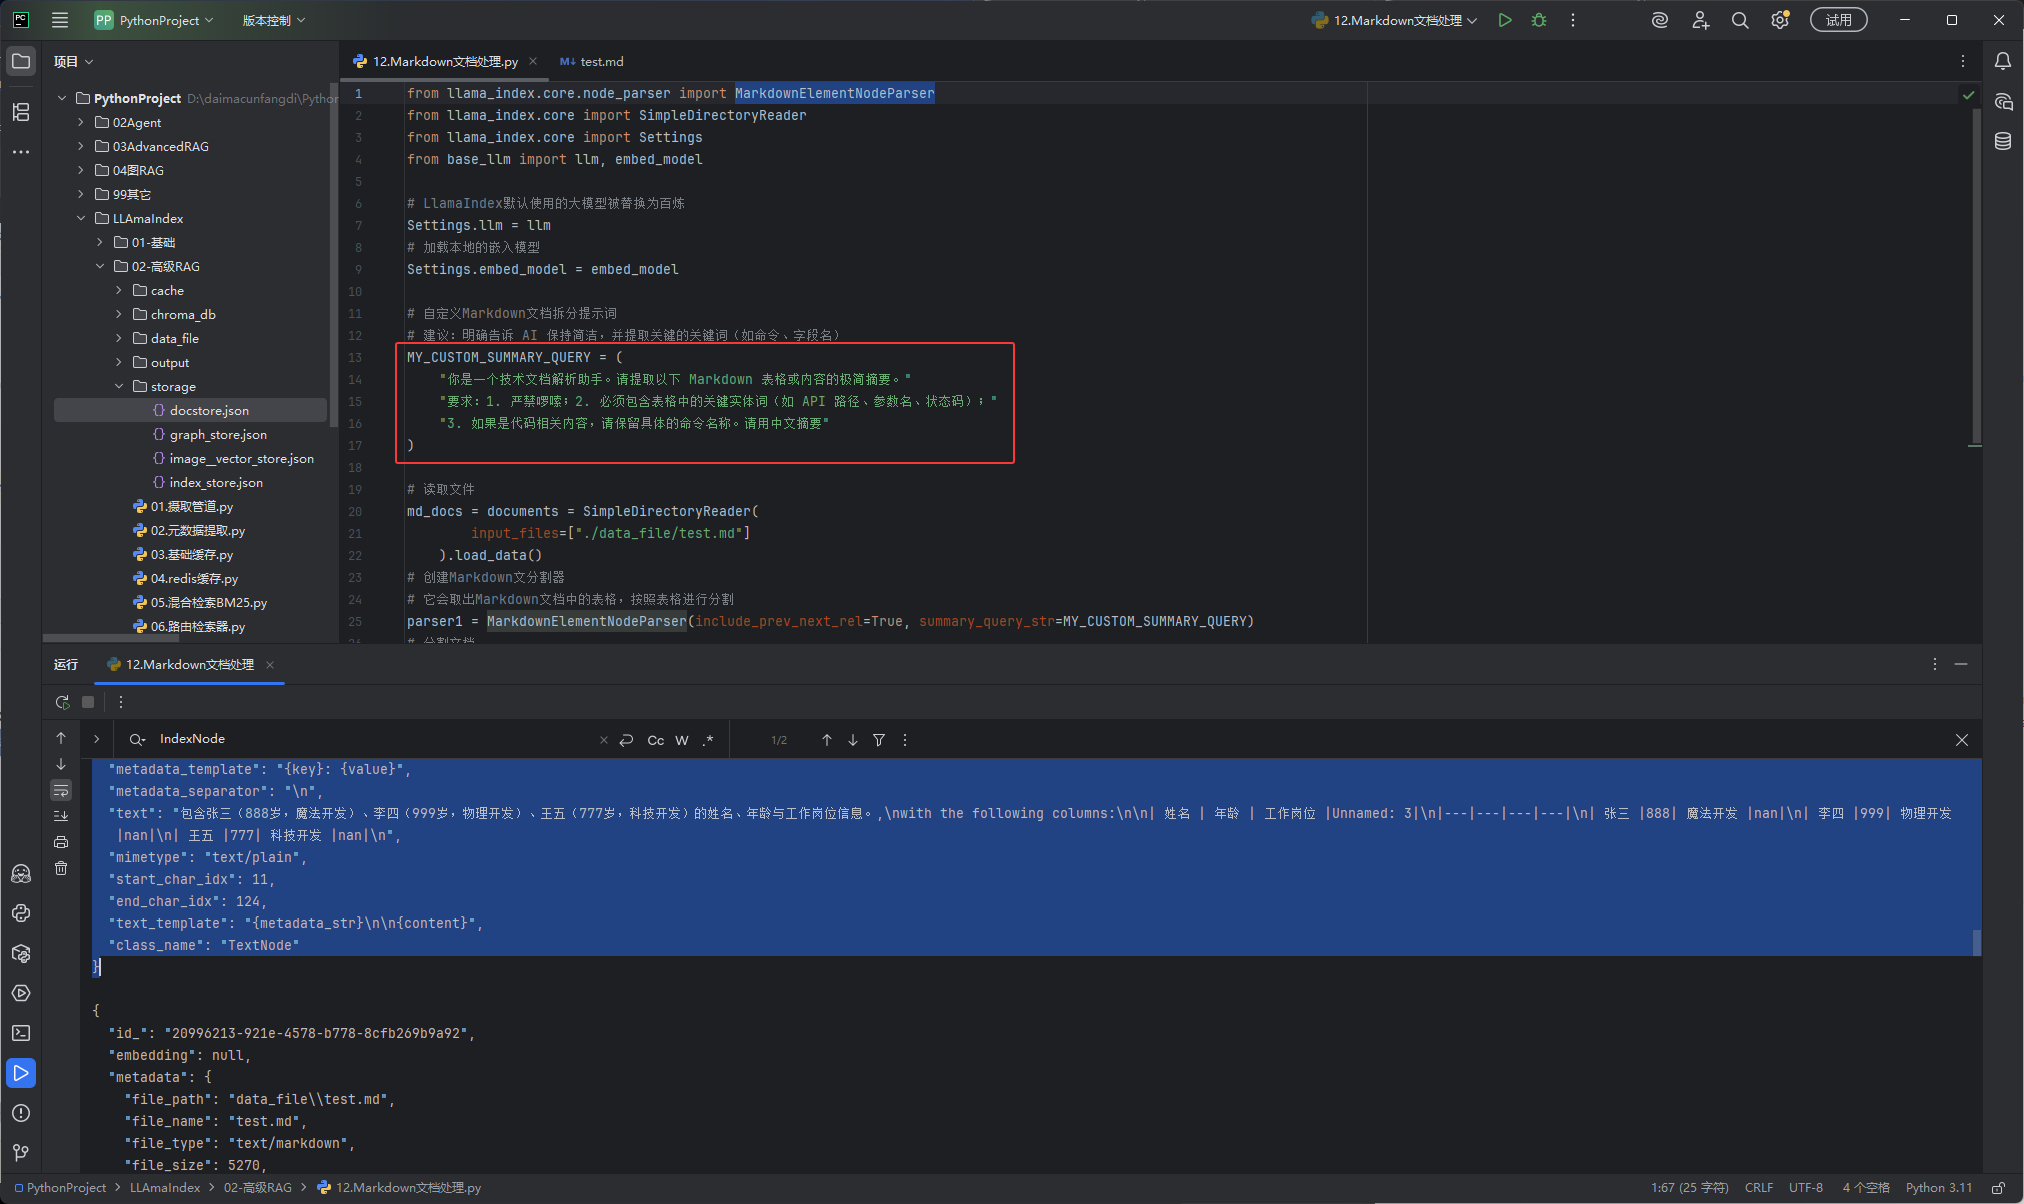
Task: Expand the 02Agent folder
Action: [x=81, y=122]
